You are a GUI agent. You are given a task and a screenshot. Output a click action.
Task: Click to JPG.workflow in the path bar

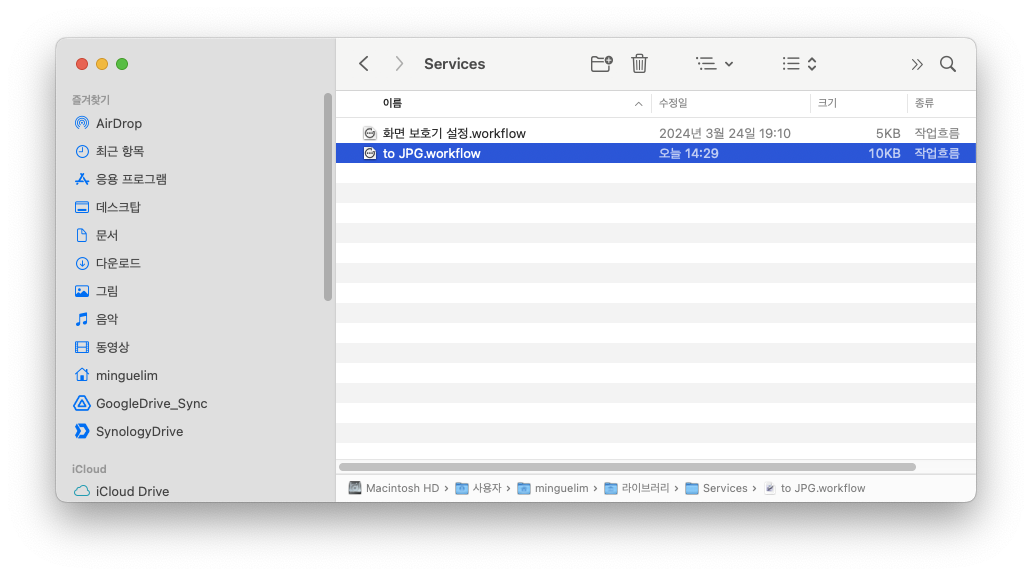(x=815, y=488)
